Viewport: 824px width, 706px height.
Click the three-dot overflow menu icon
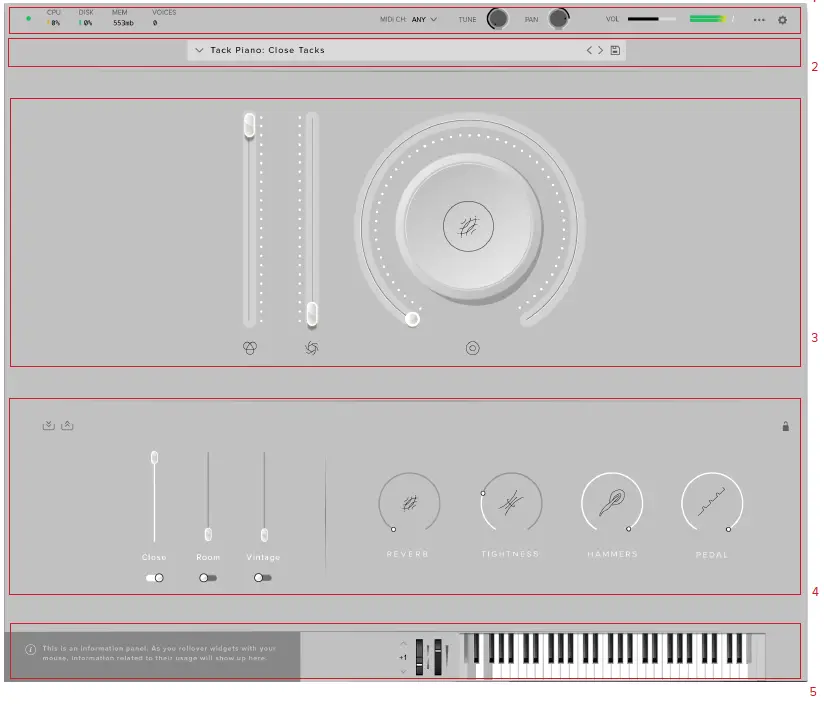point(758,18)
